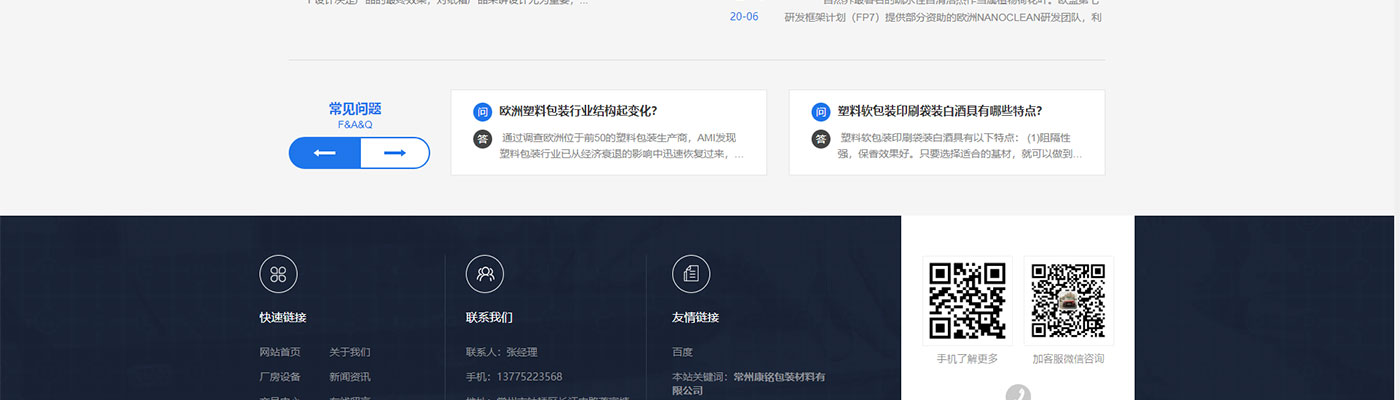Open FAQ question 塑料软包装印刷袋装白酒具有哪些特点?
Screen dimensions: 1400x400
tap(939, 111)
